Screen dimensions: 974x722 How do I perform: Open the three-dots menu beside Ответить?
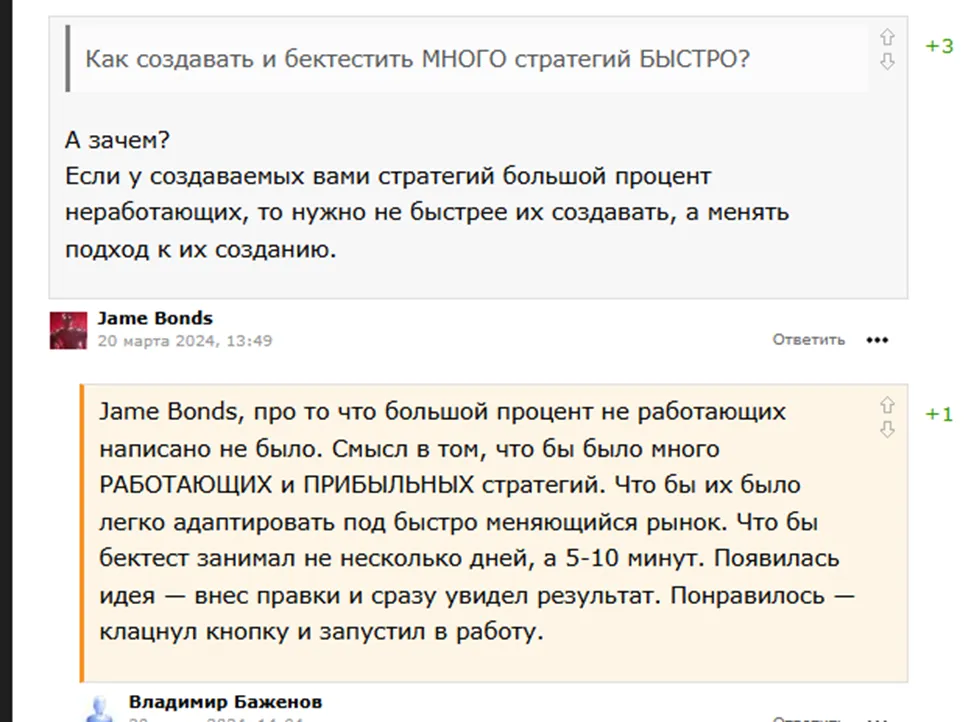(877, 340)
